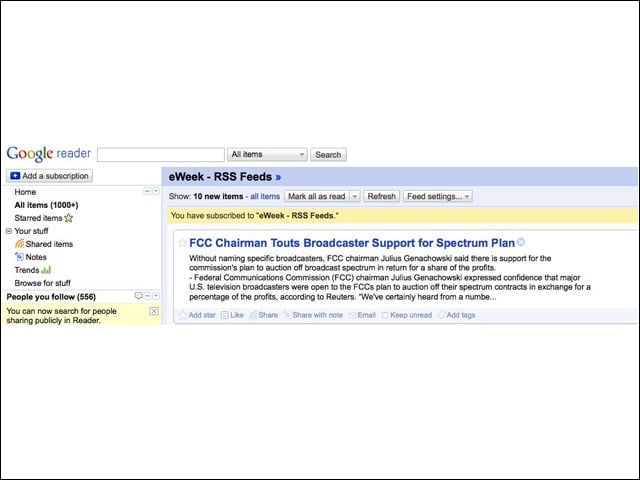Image resolution: width=640 pixels, height=480 pixels.
Task: Click the minimize button beside Home
Action: (147, 191)
